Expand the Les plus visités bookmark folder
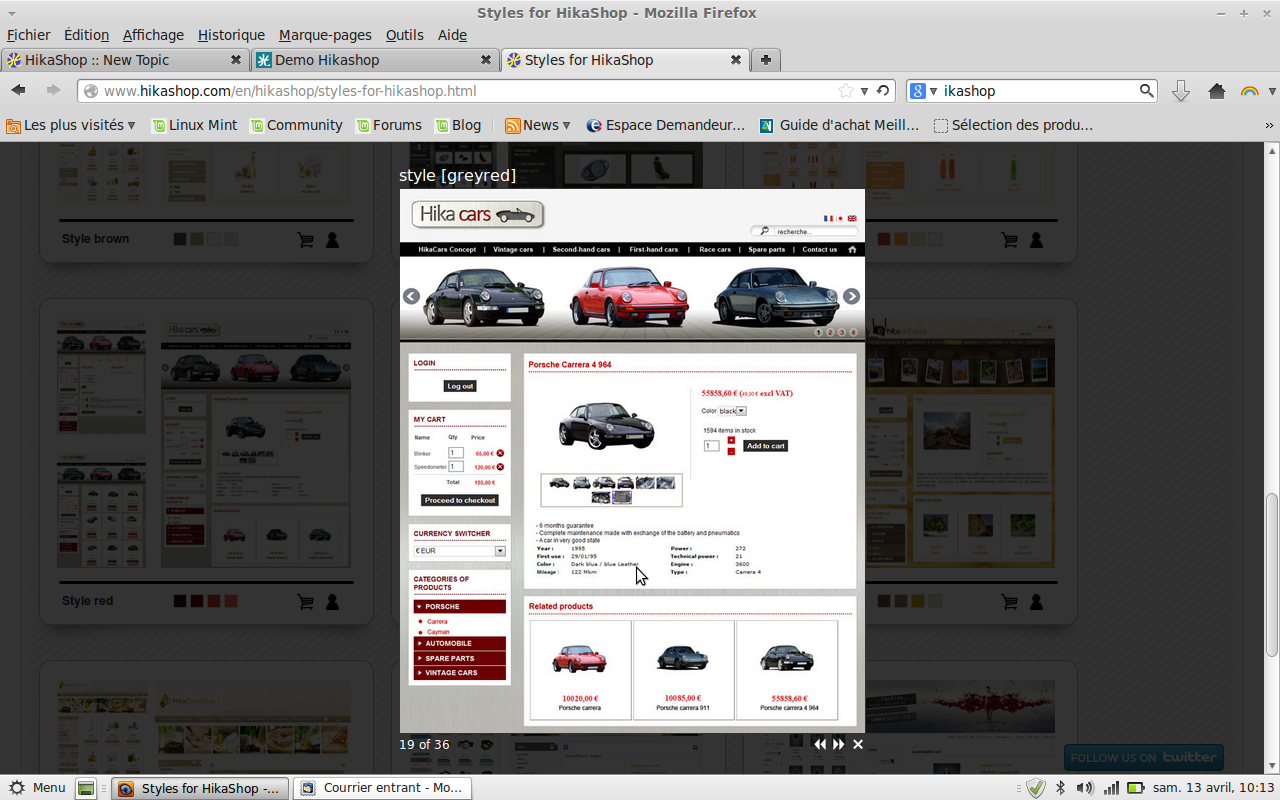Image resolution: width=1280 pixels, height=800 pixels. click(x=71, y=125)
